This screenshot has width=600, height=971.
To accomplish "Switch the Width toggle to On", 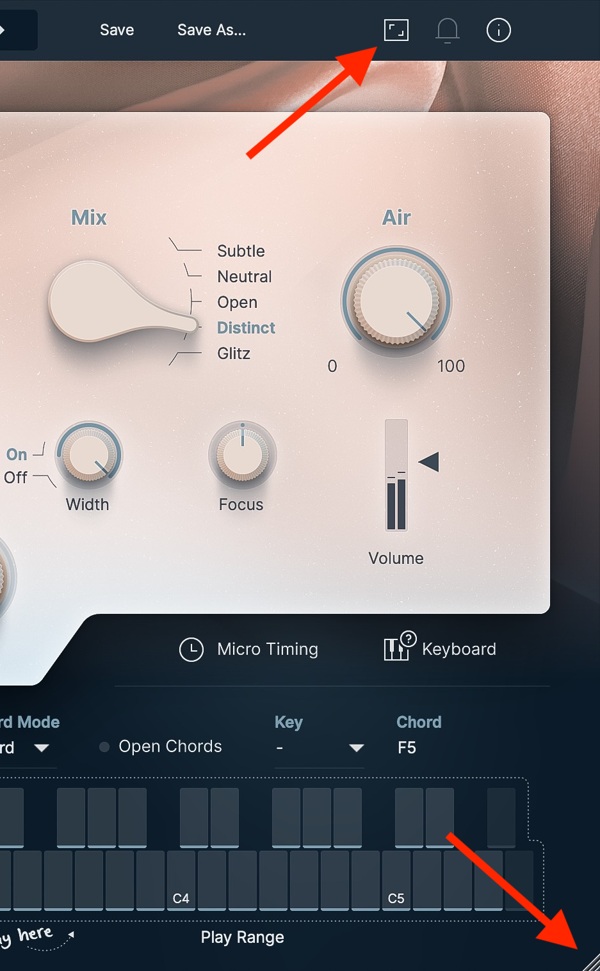I will click(x=17, y=454).
